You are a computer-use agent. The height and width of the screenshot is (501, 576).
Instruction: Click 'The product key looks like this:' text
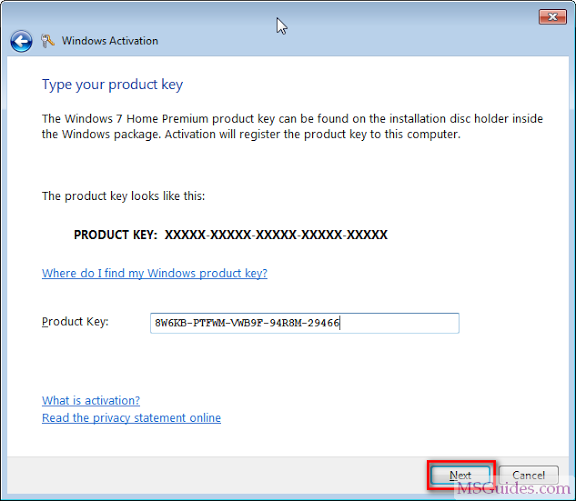(x=123, y=196)
